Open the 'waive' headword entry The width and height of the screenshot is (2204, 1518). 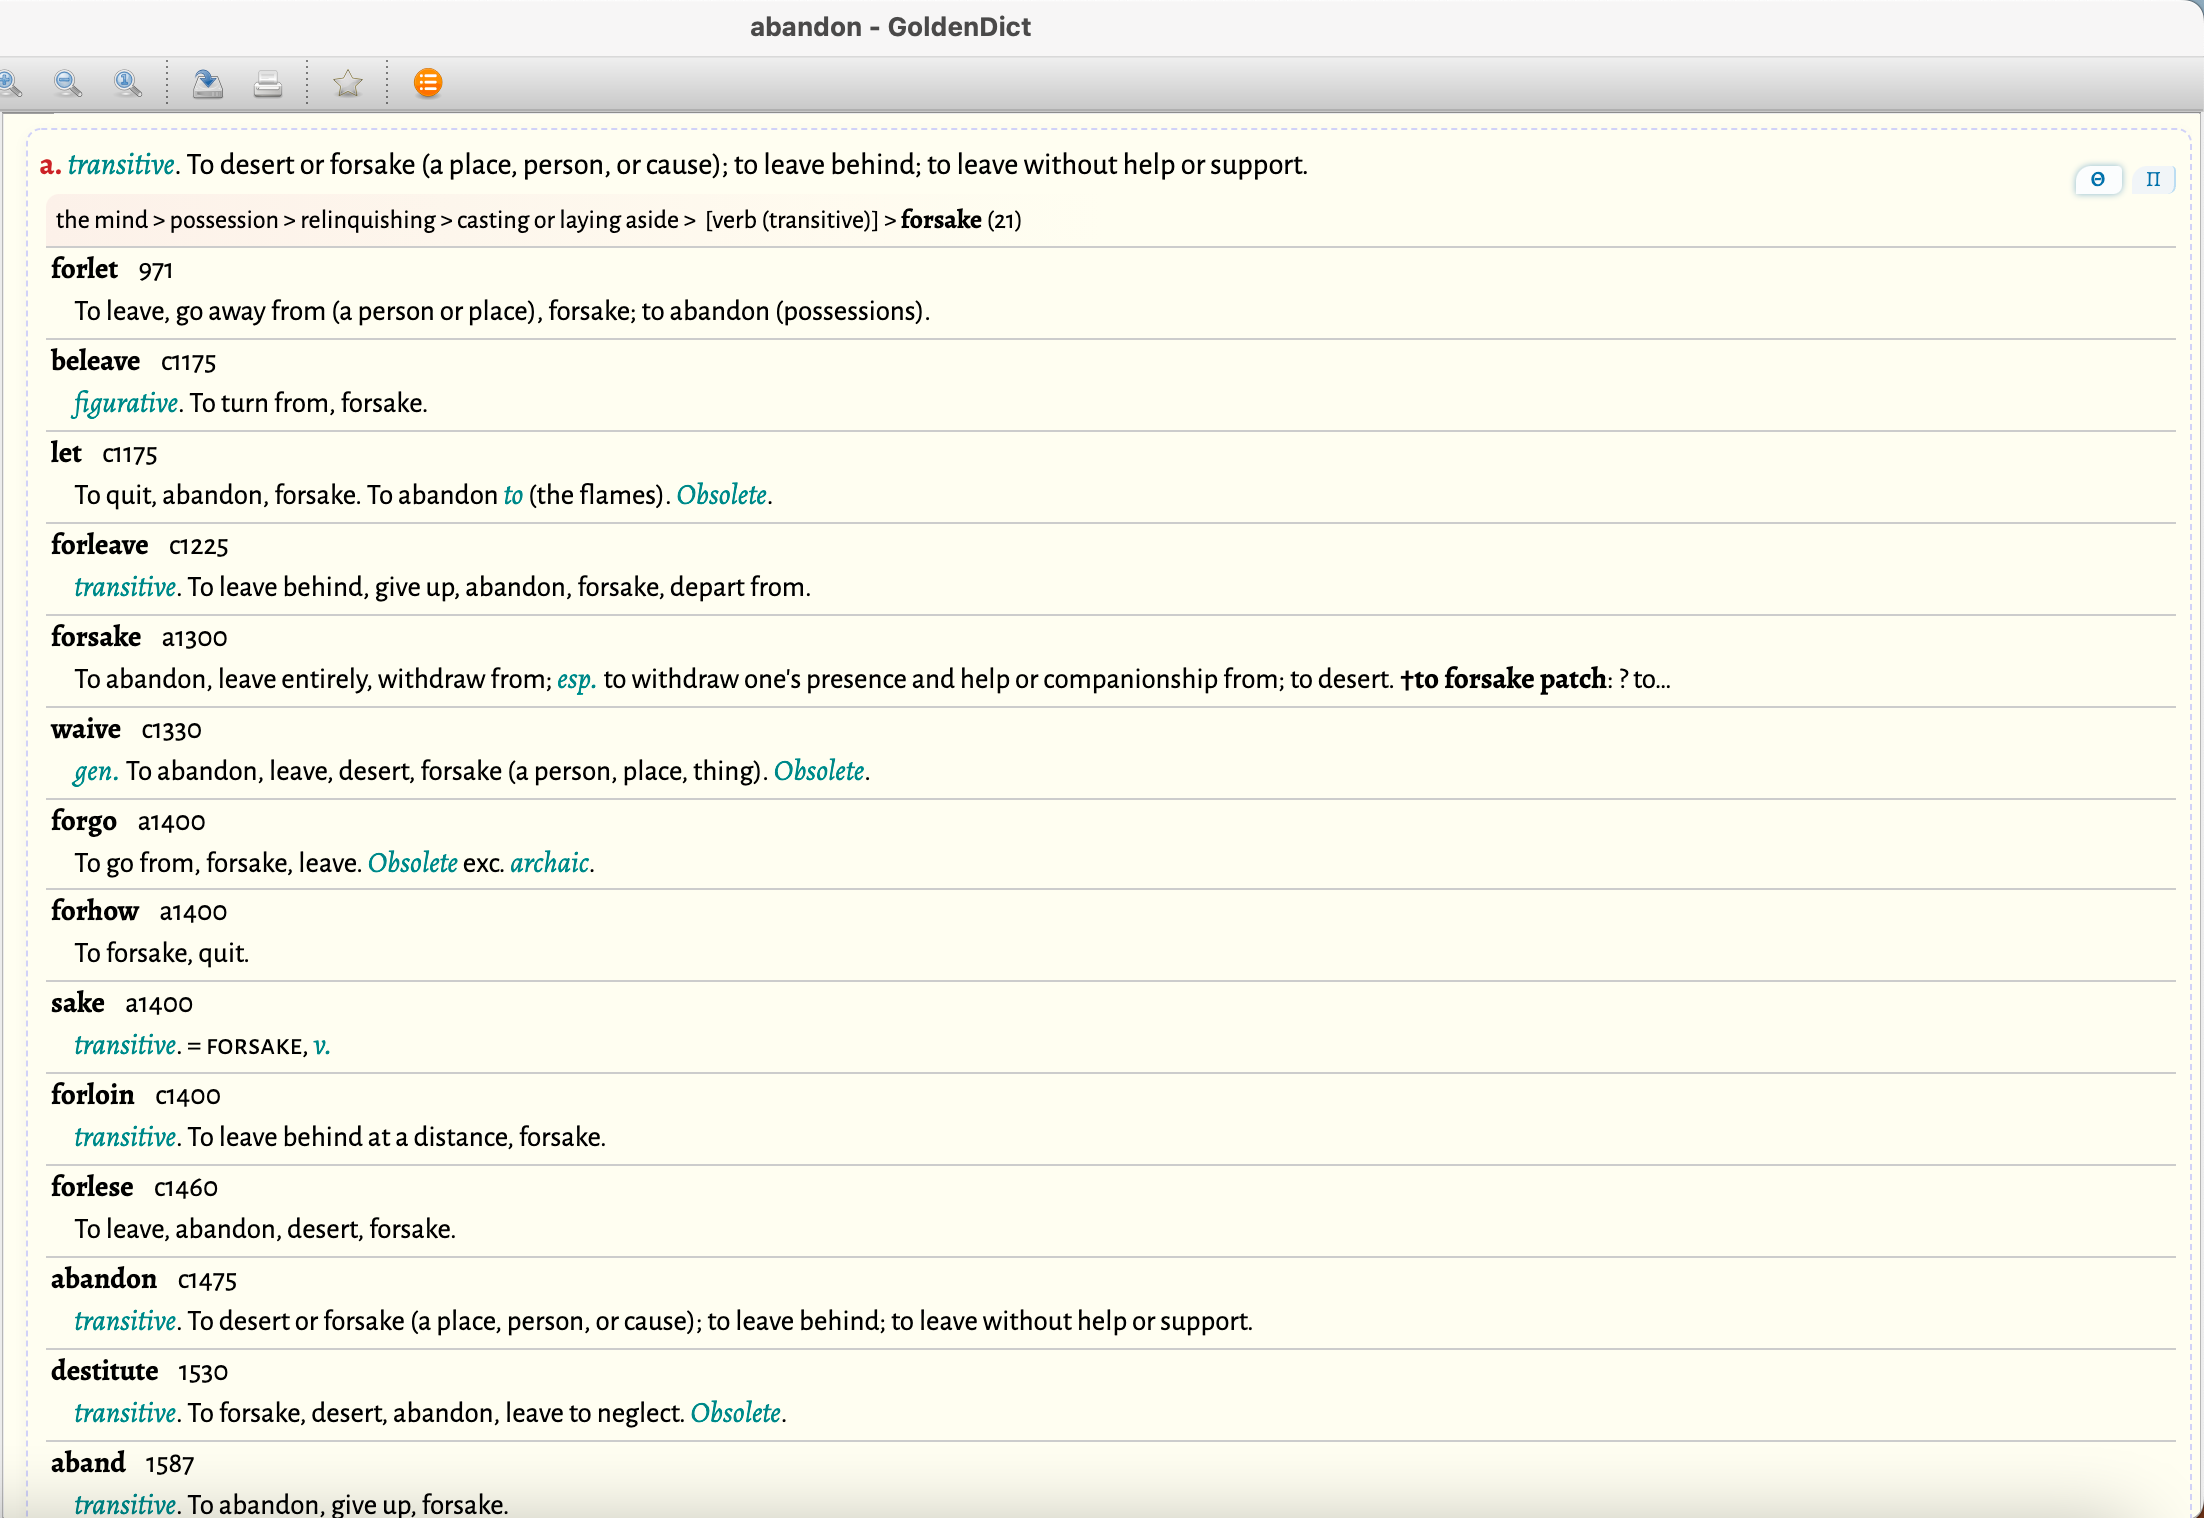pyautogui.click(x=86, y=729)
